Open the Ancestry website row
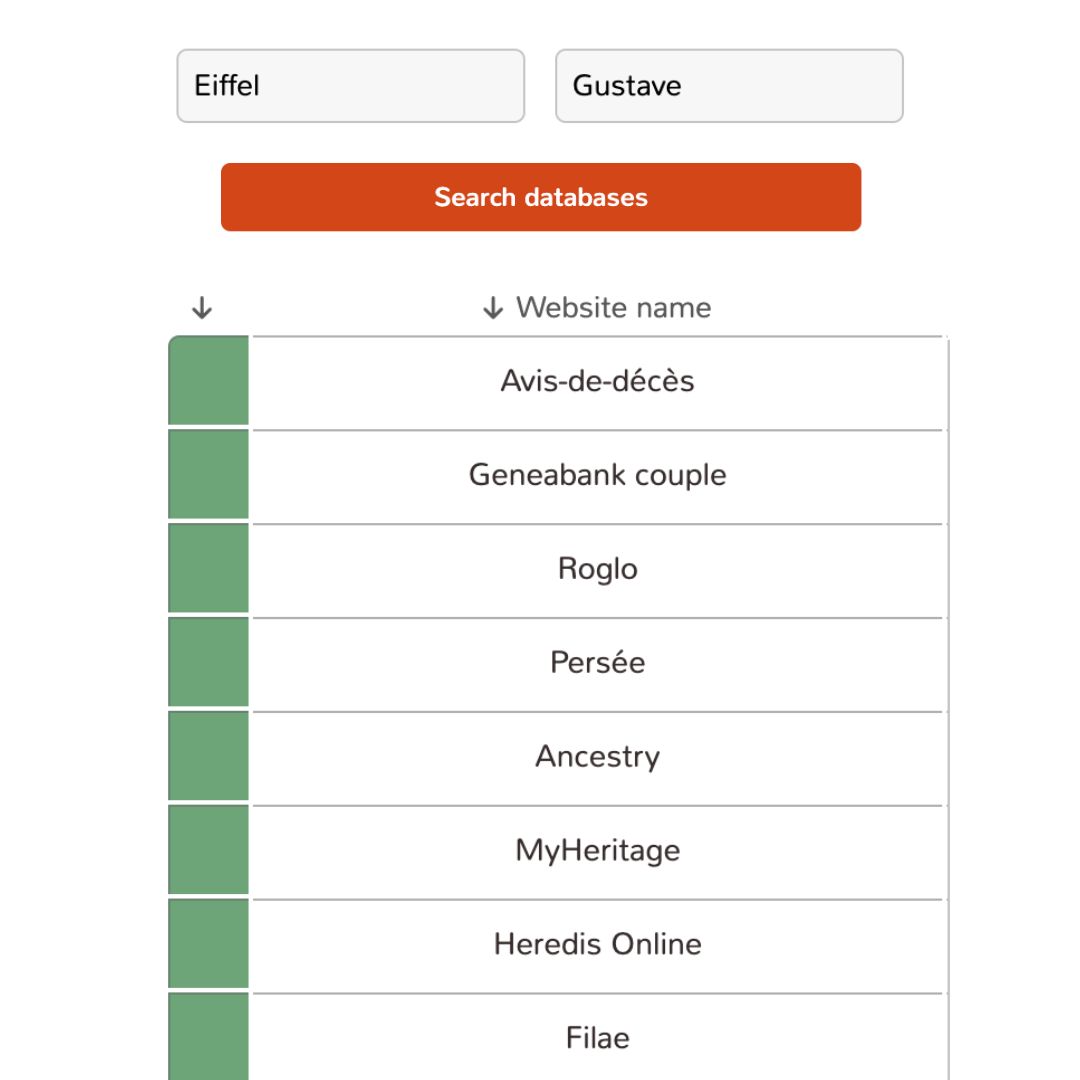Viewport: 1080px width, 1080px height. pyautogui.click(x=599, y=756)
